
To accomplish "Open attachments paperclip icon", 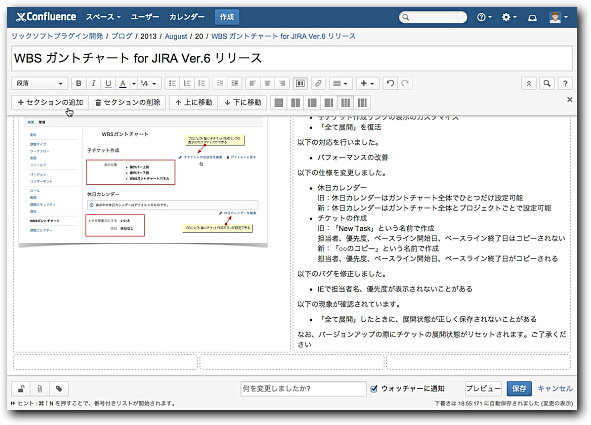I will point(40,389).
